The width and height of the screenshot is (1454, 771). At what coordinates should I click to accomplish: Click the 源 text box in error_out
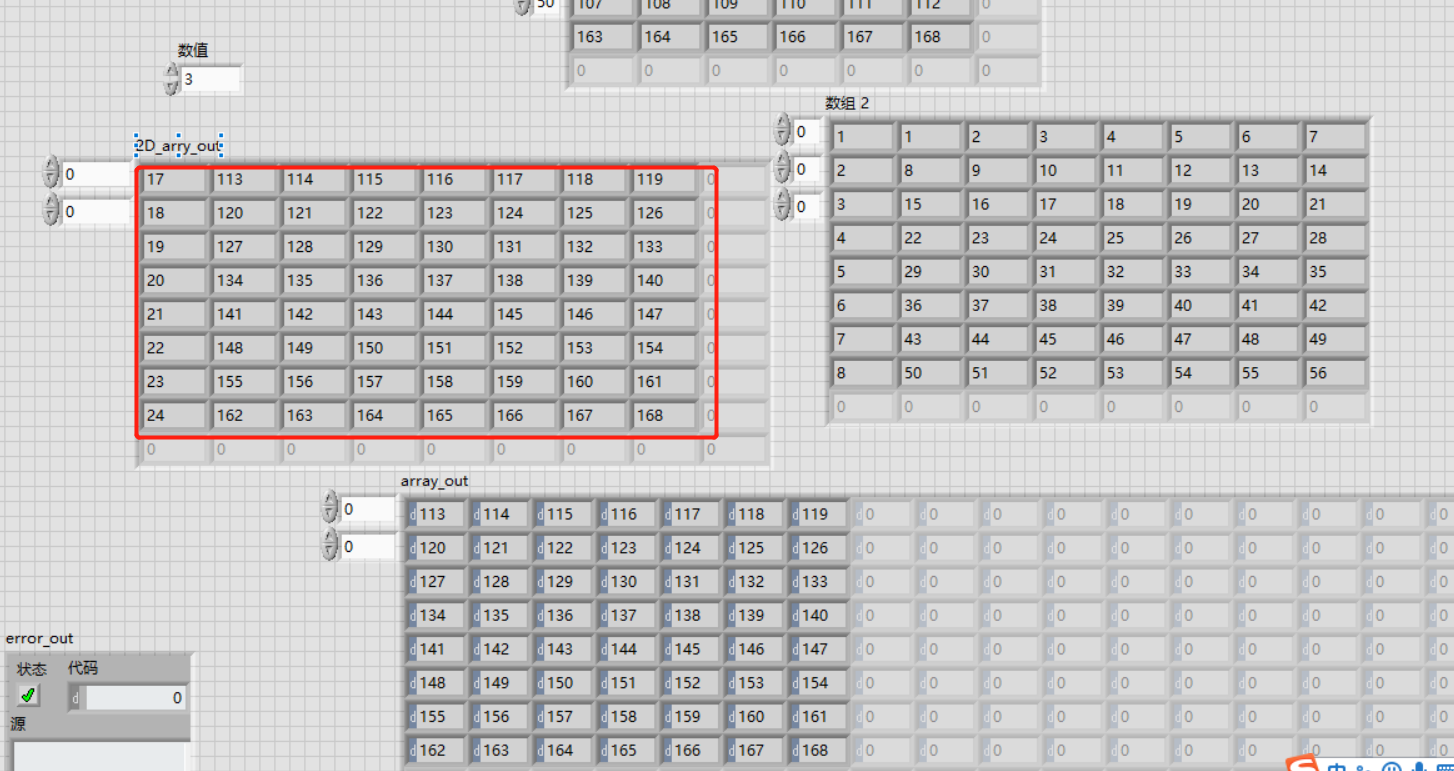coord(99,756)
